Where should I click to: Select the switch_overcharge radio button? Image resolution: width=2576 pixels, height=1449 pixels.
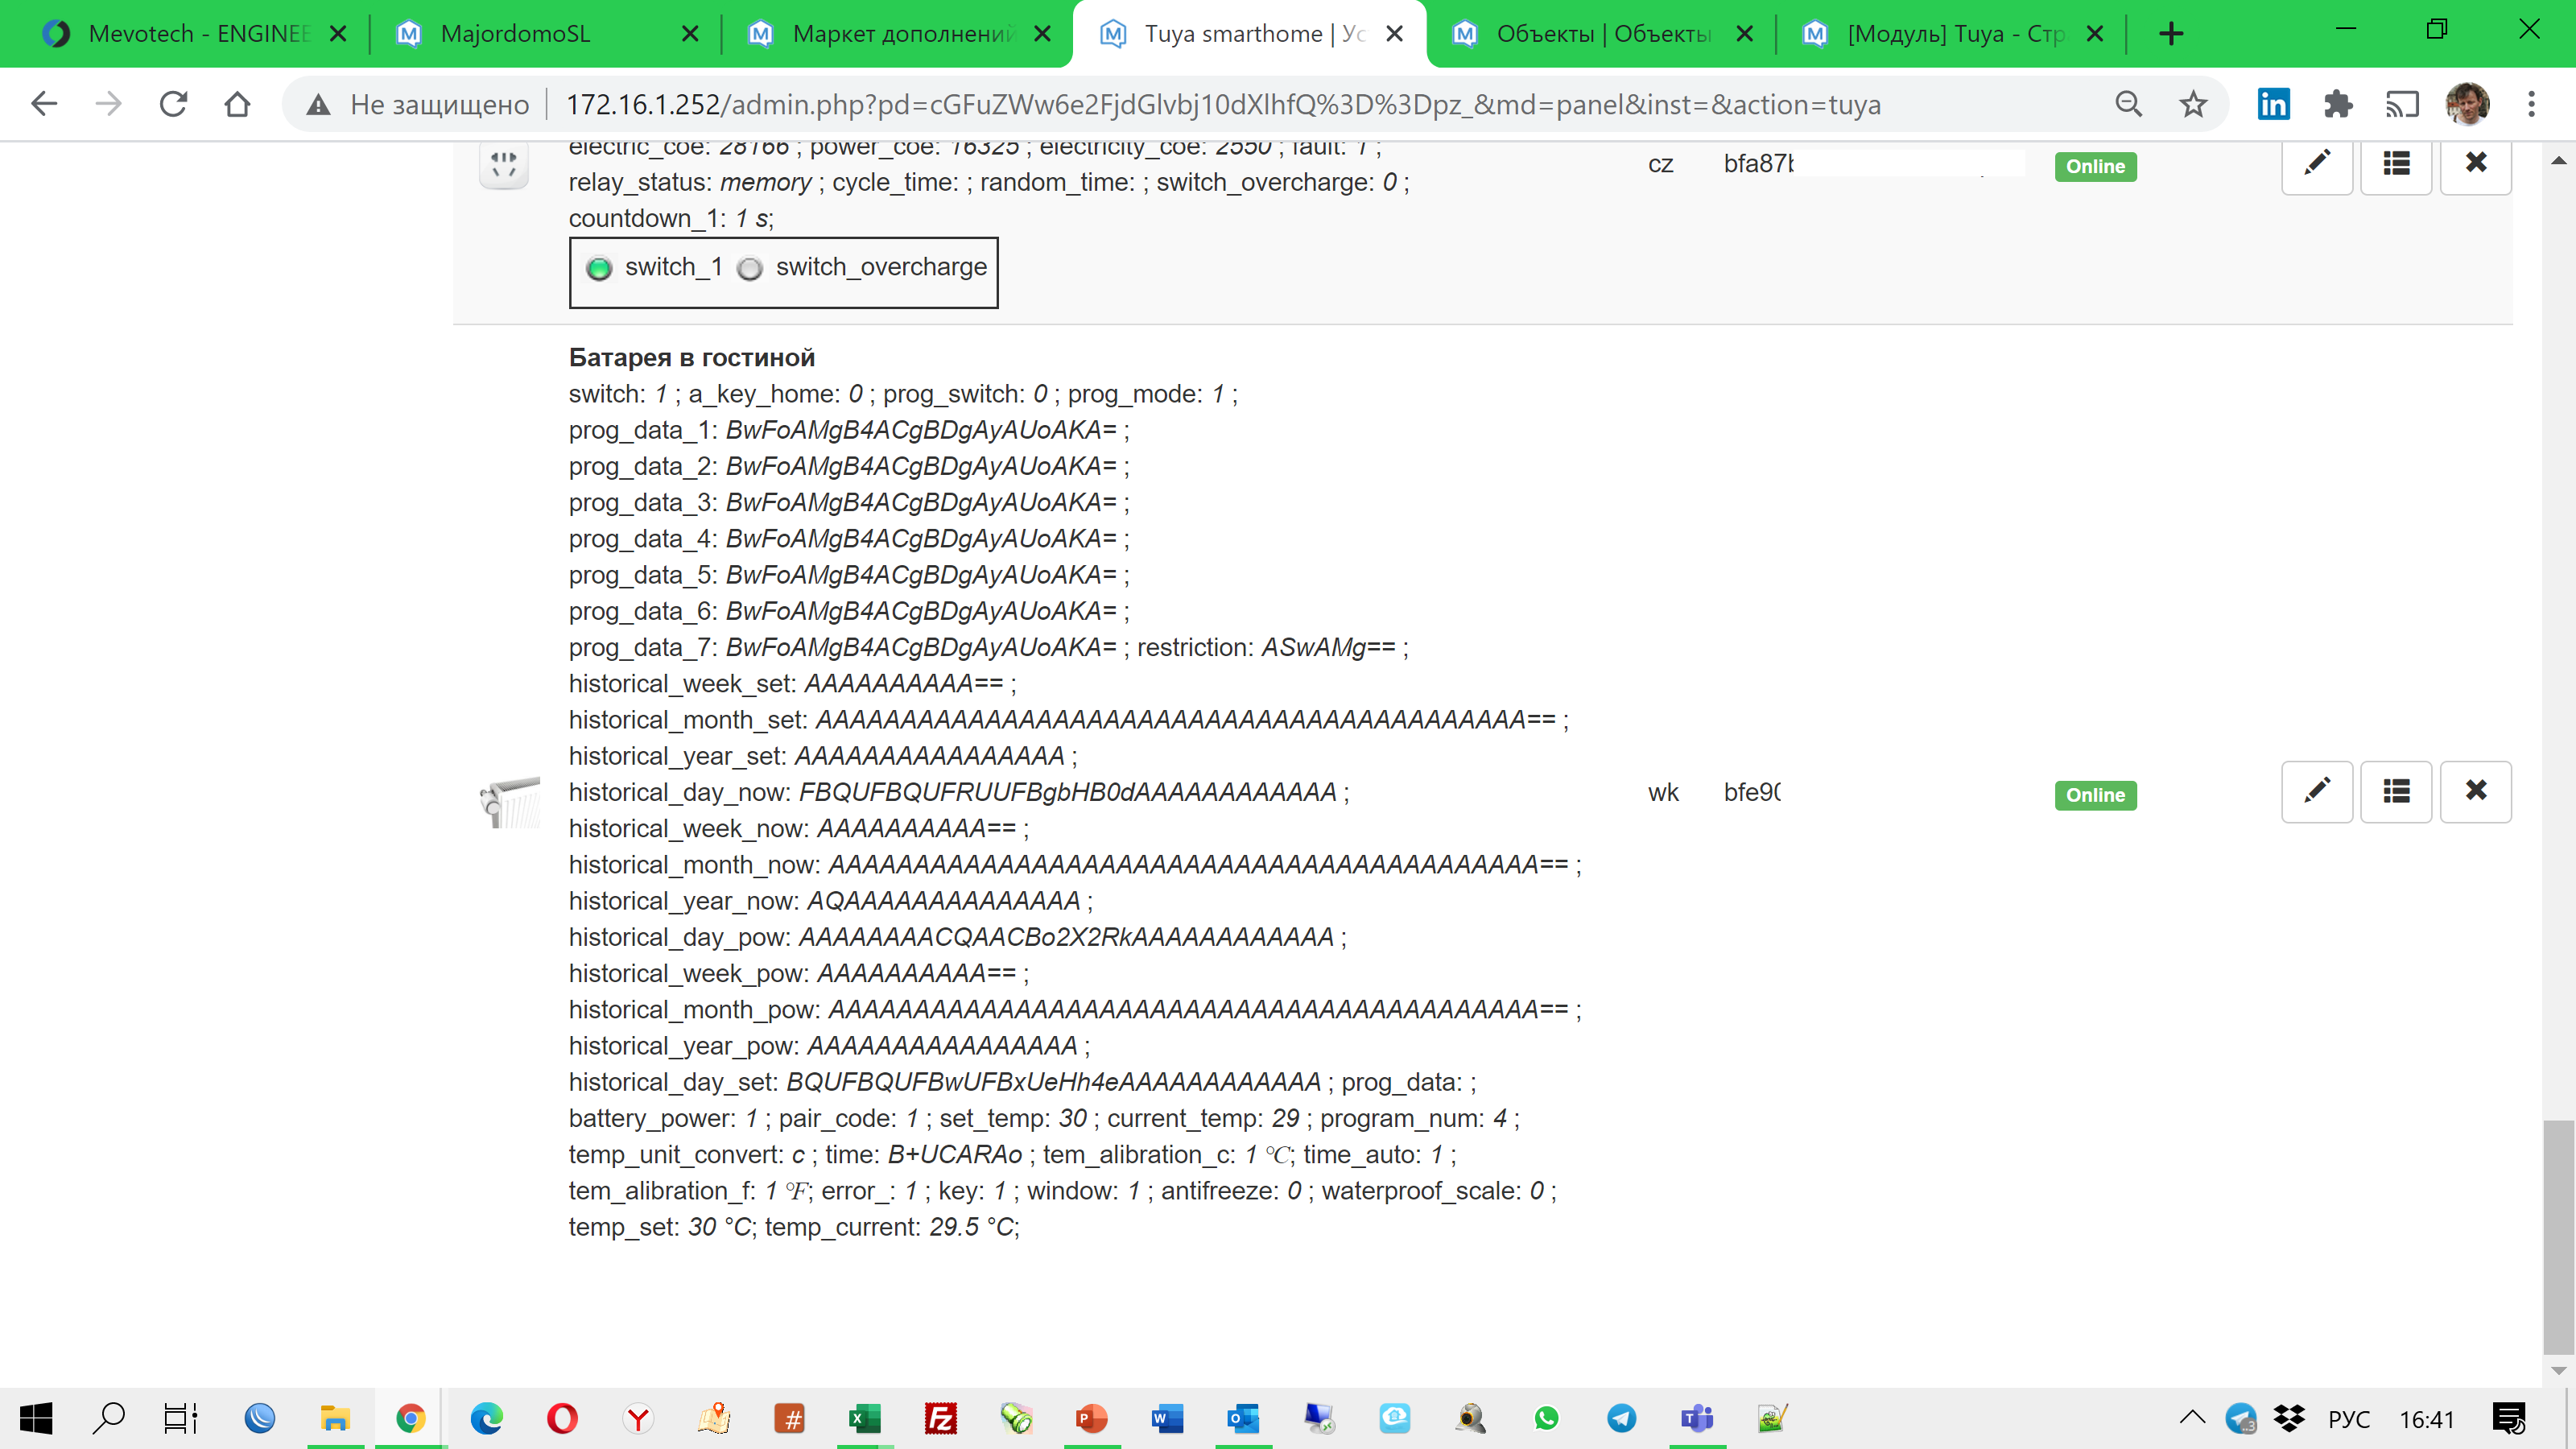(x=751, y=268)
